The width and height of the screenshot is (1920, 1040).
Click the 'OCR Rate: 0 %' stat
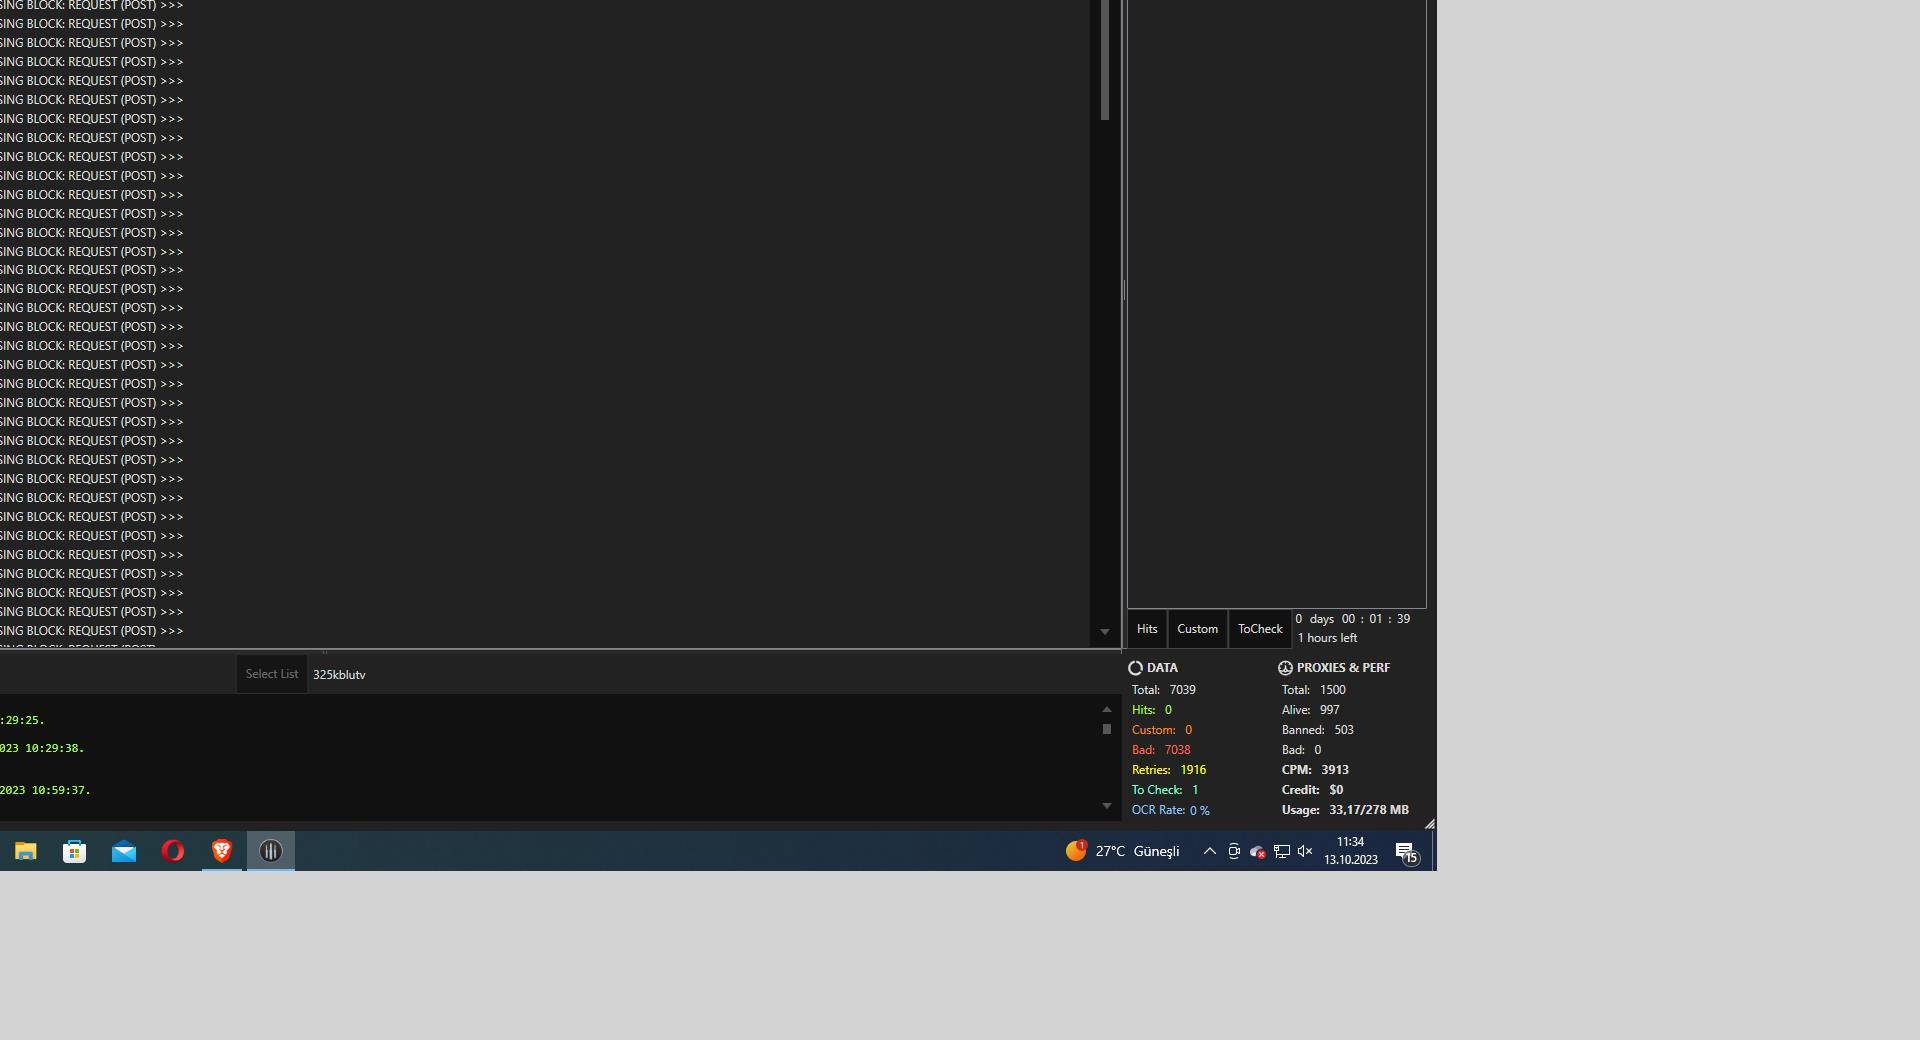(x=1171, y=810)
